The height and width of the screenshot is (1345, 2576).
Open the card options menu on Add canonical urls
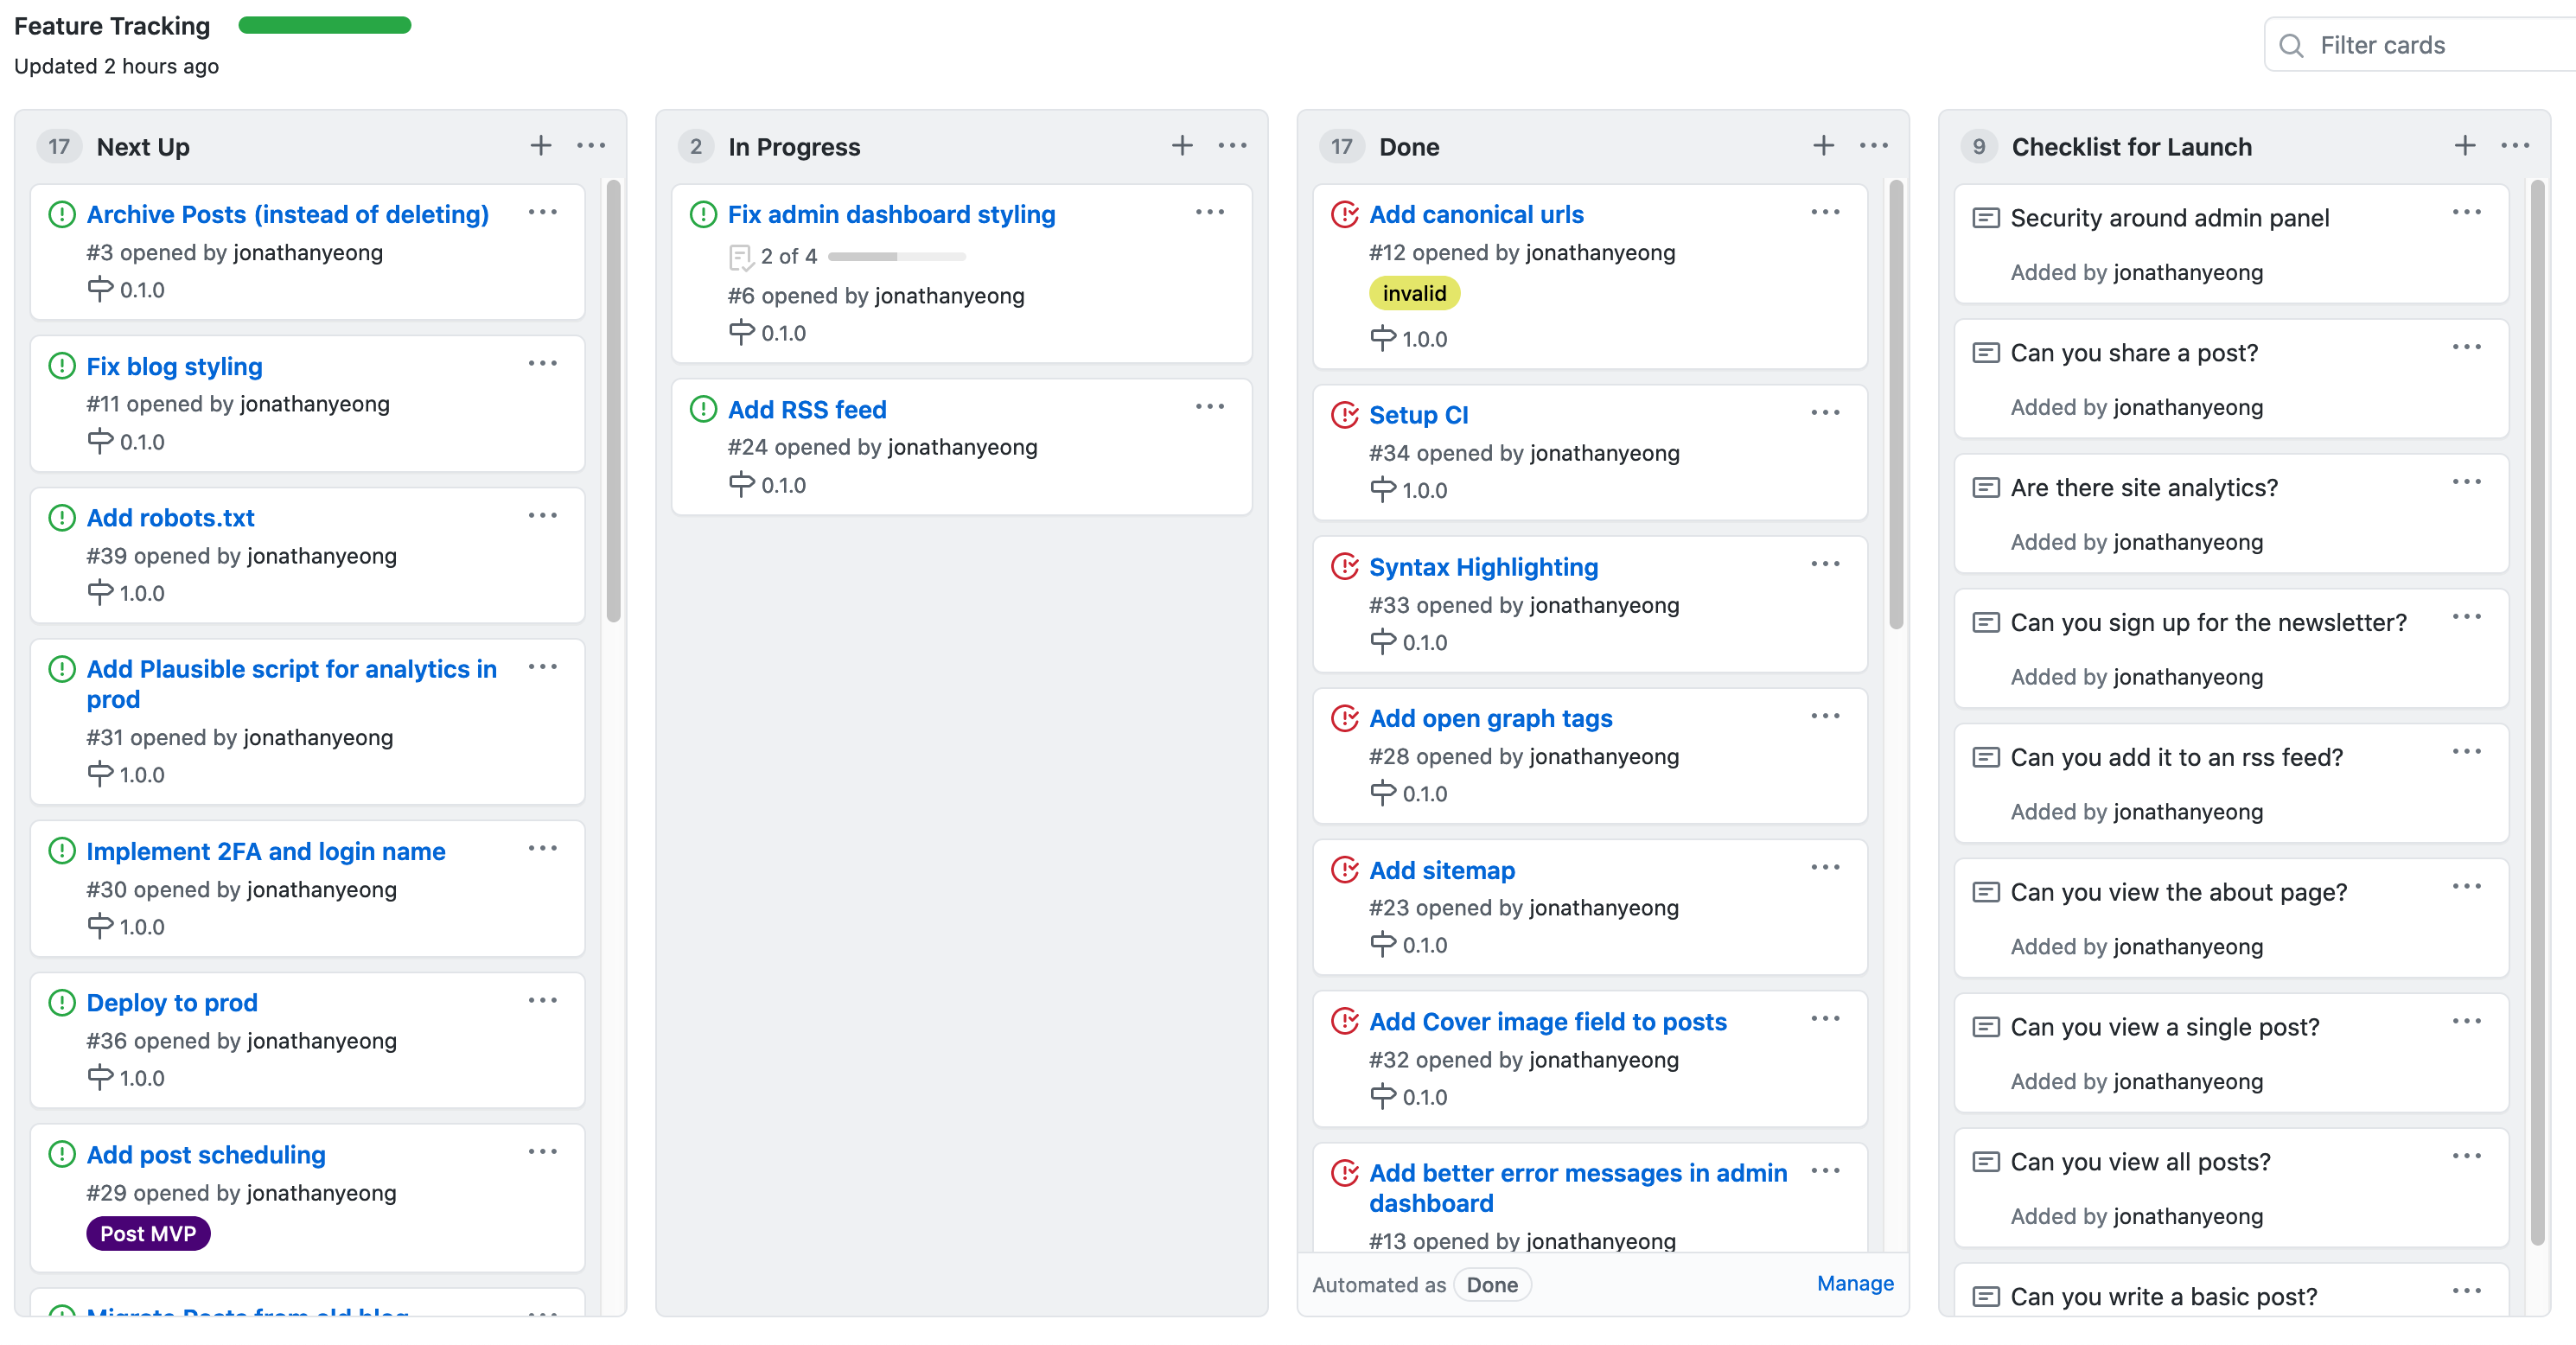(x=1825, y=212)
